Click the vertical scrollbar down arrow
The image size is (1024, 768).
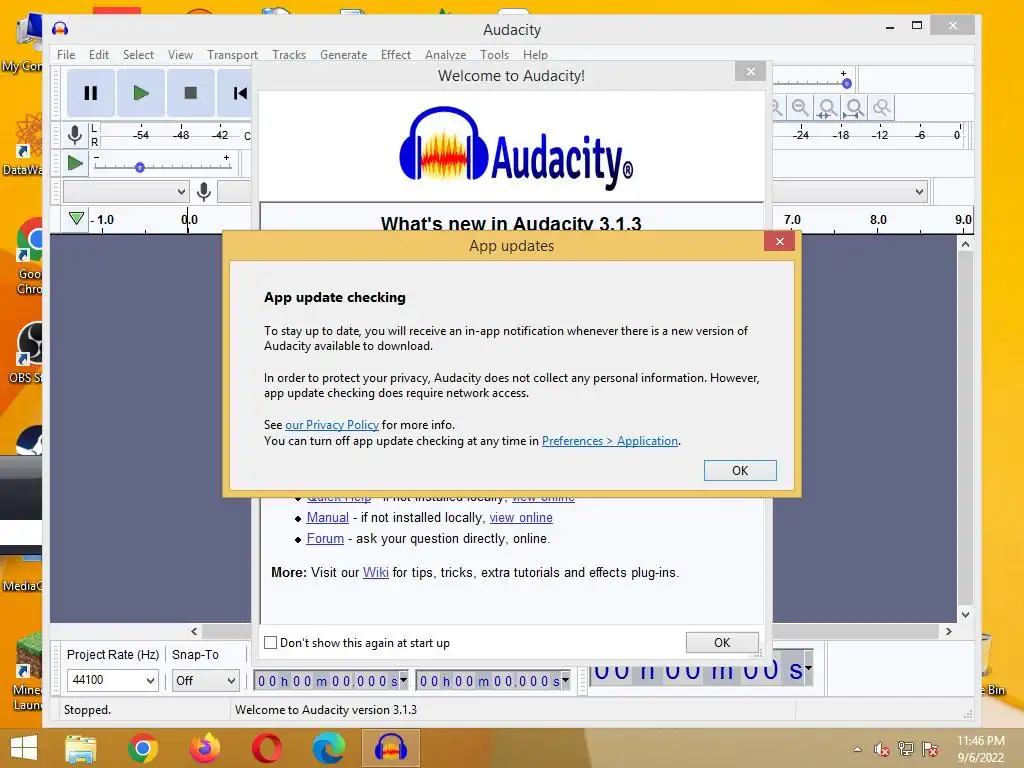coord(965,615)
